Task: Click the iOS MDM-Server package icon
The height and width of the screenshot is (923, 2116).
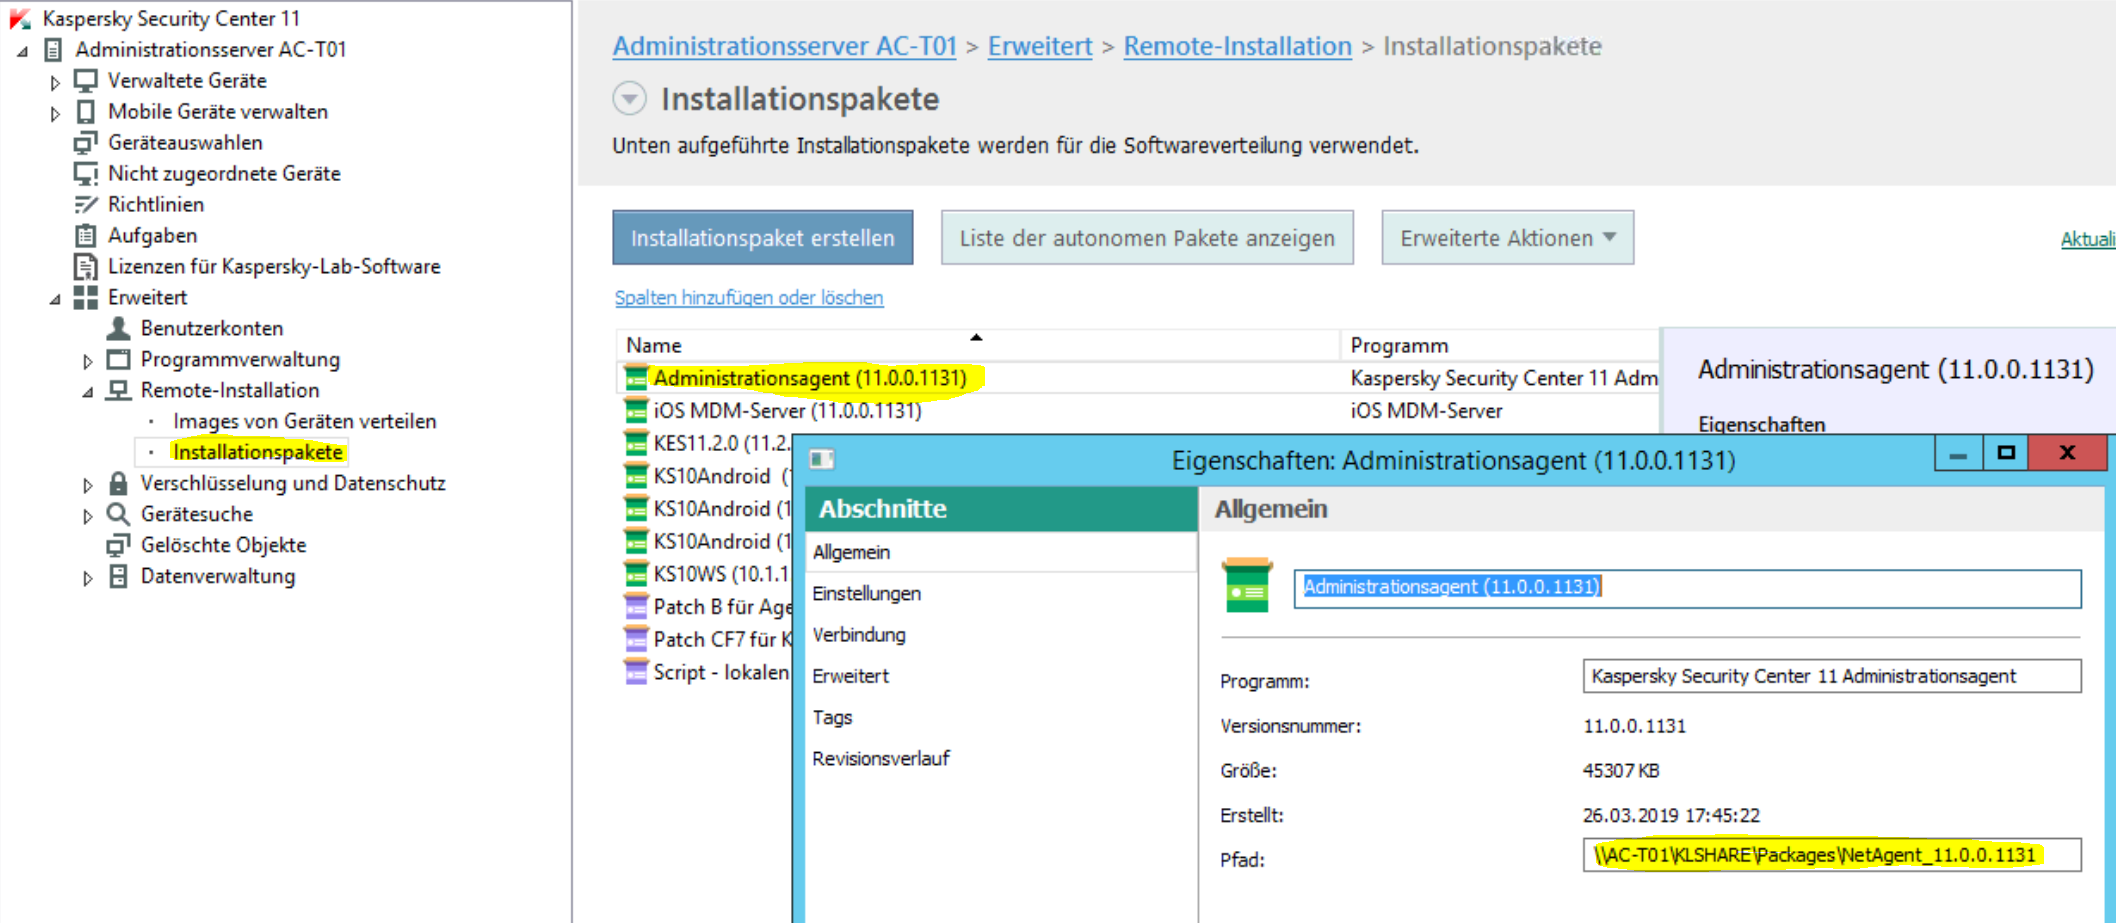Action: (635, 410)
